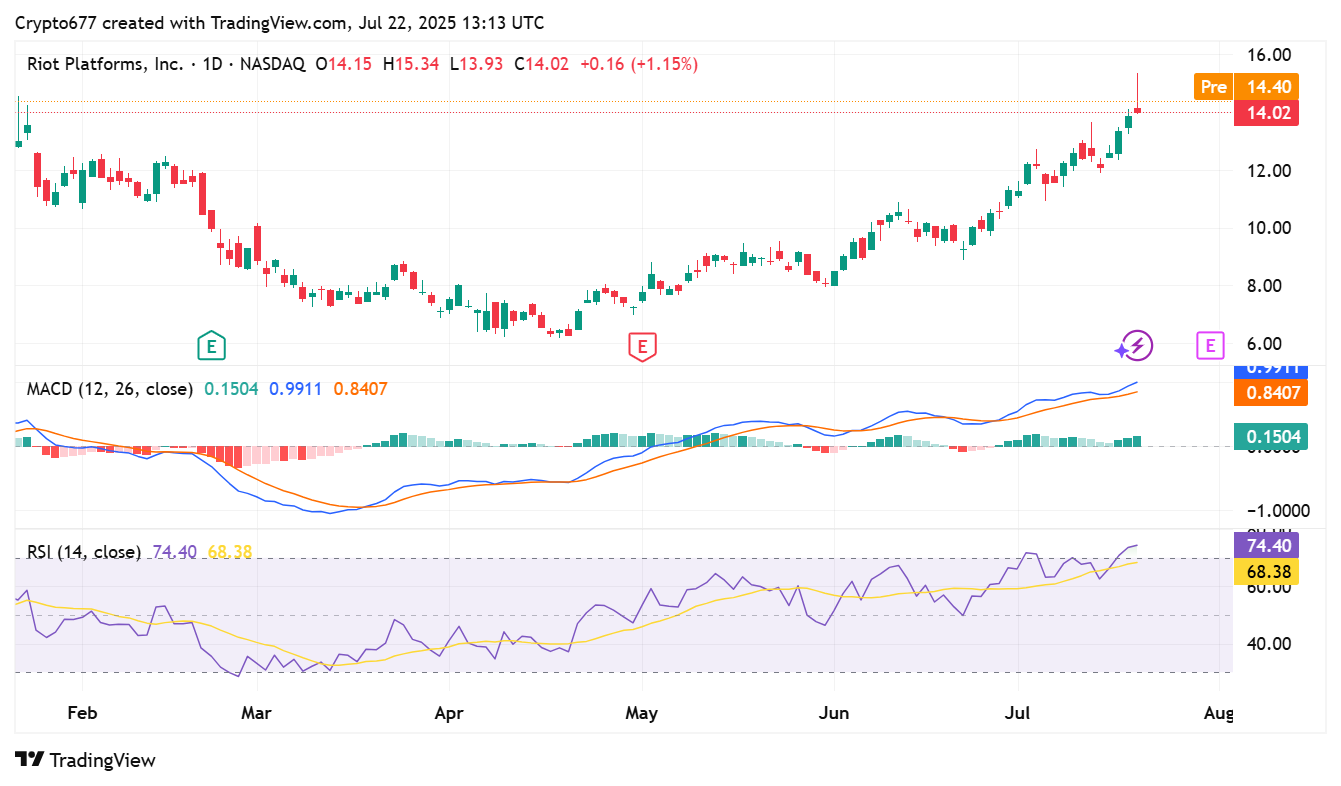Click the orange Pre 14.40 price label
Viewport: 1341px width, 786px height.
(1247, 87)
